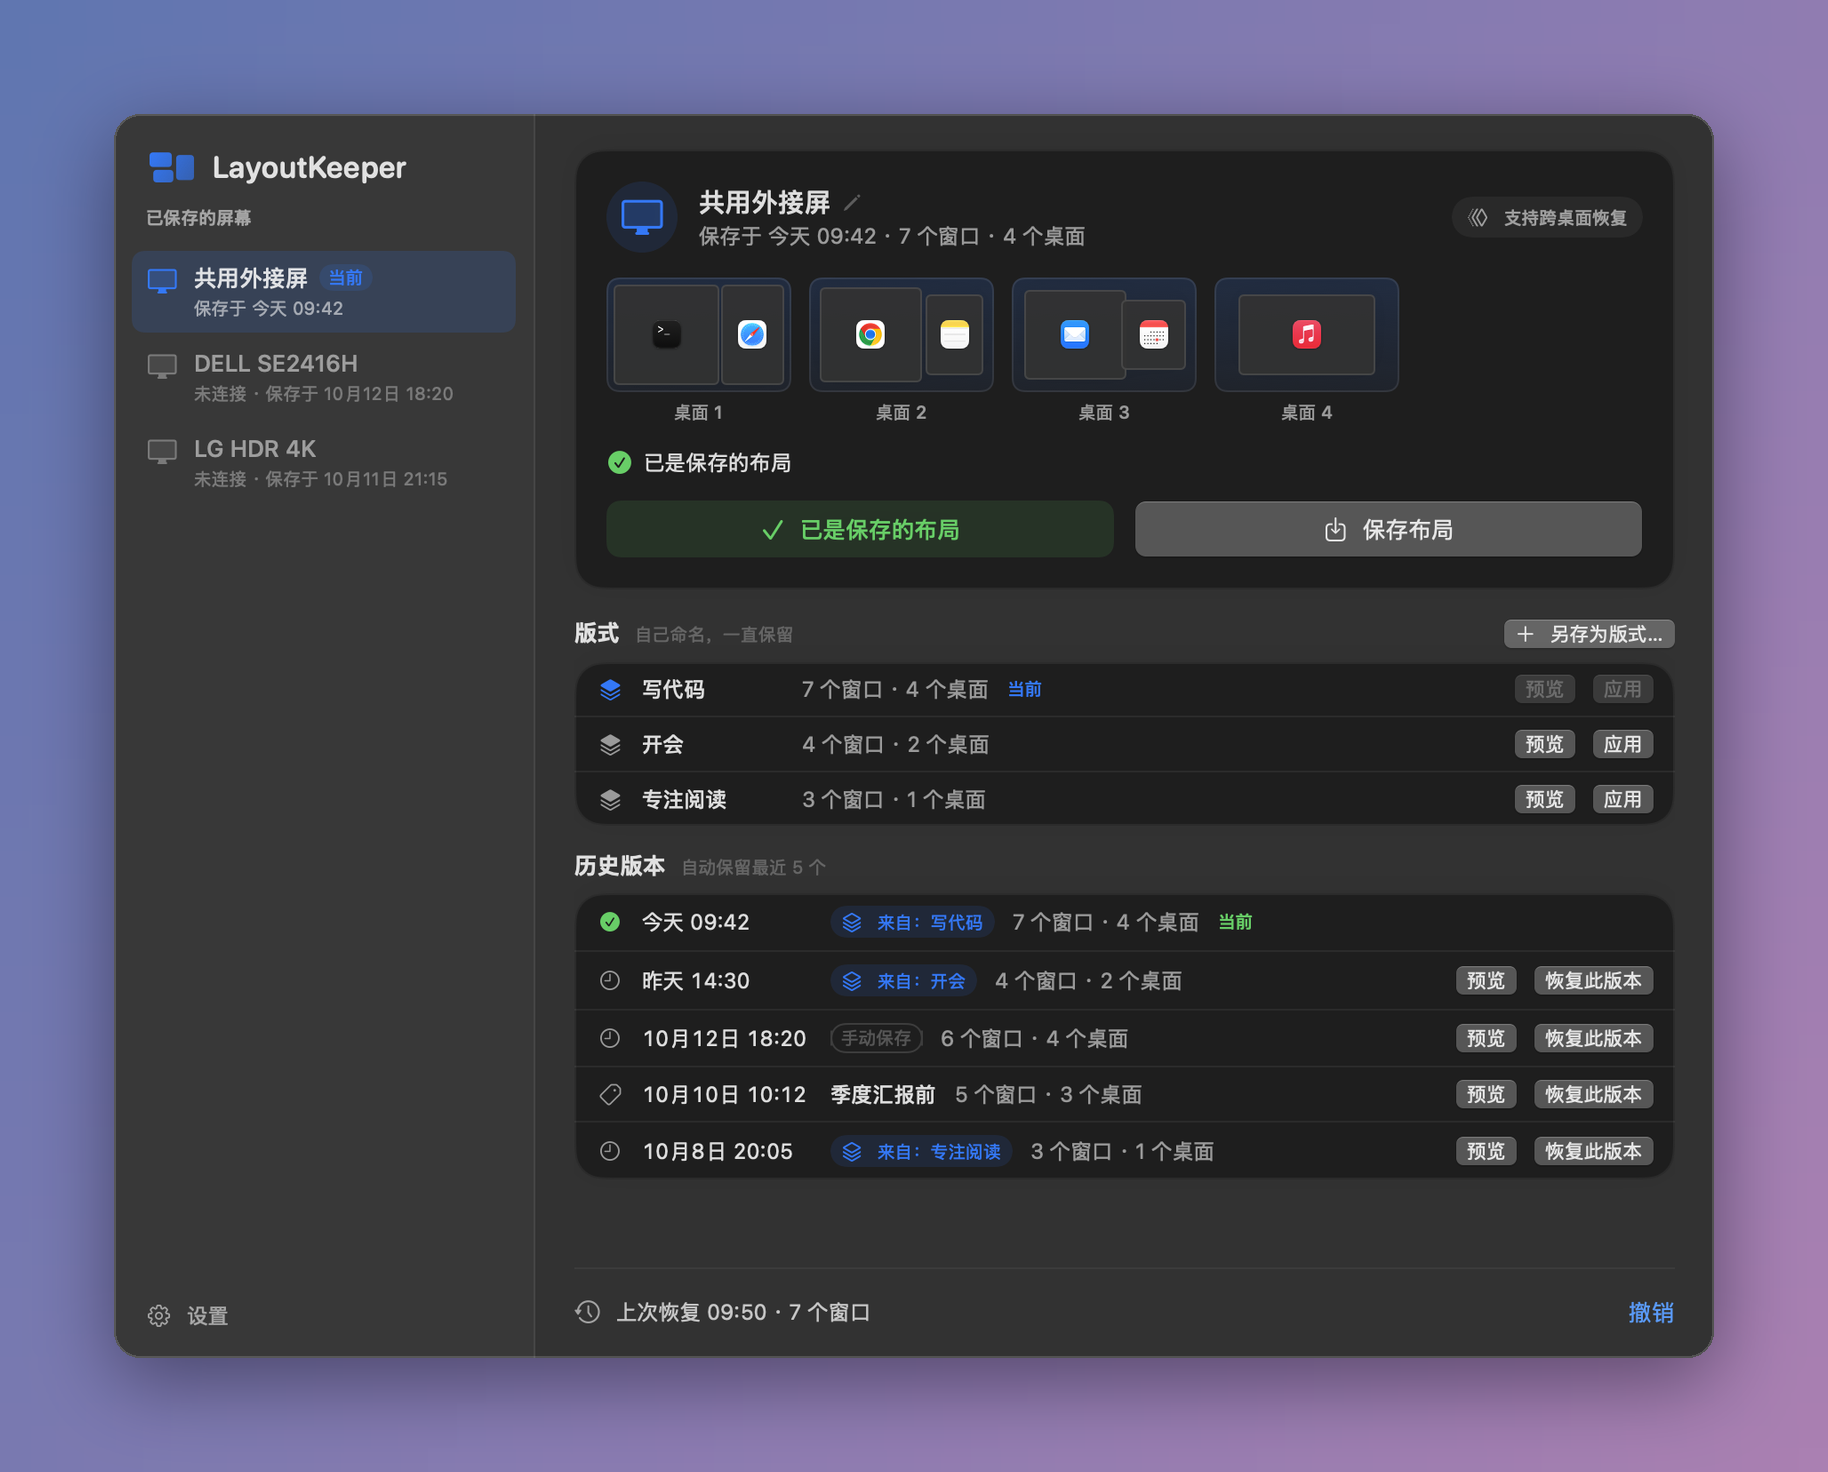
Task: Select the 共用外接屏 saved screen
Action: click(324, 292)
